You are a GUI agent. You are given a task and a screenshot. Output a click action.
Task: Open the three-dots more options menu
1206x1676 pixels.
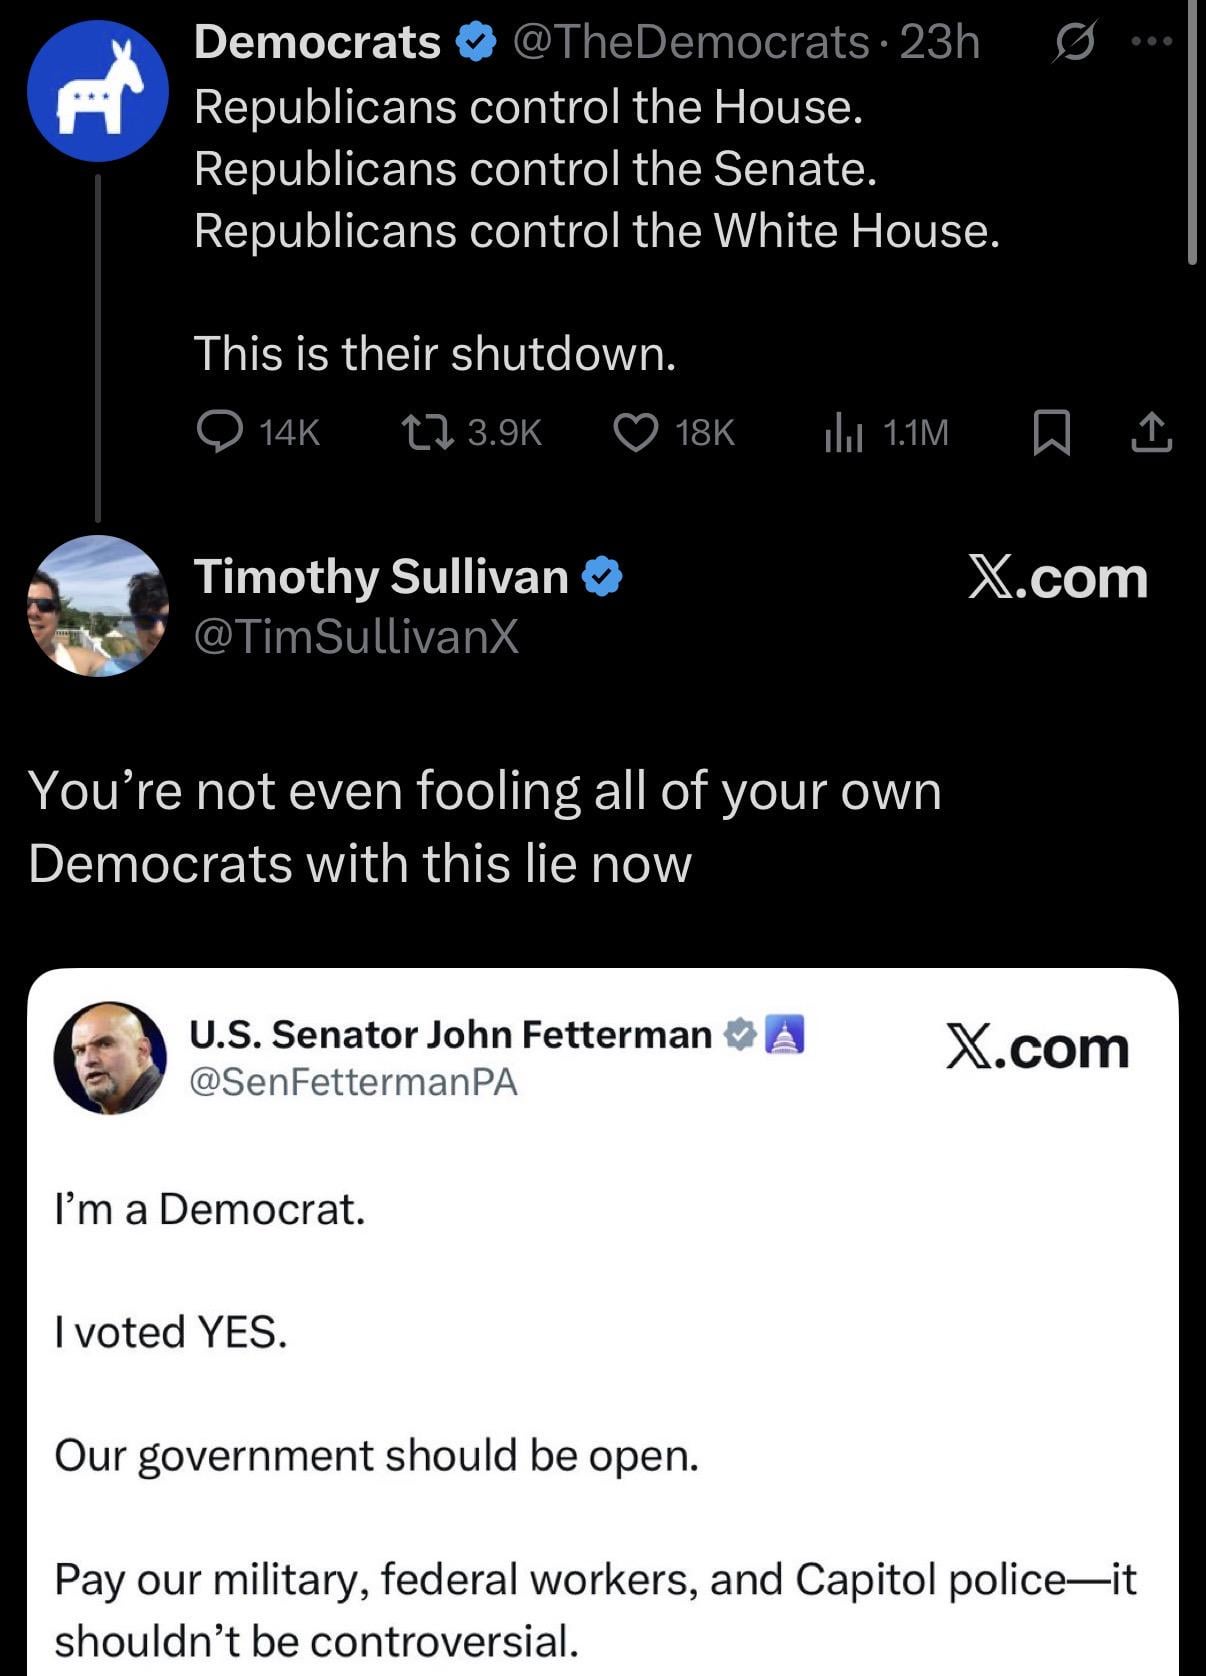pos(1152,42)
